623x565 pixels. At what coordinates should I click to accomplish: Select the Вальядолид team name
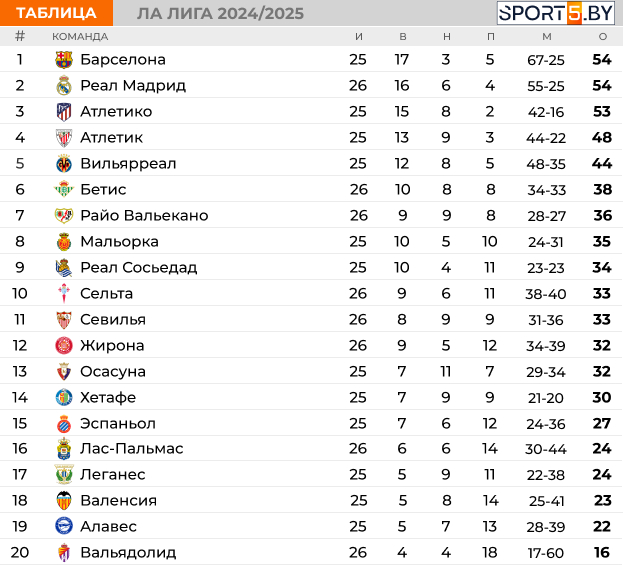click(128, 552)
